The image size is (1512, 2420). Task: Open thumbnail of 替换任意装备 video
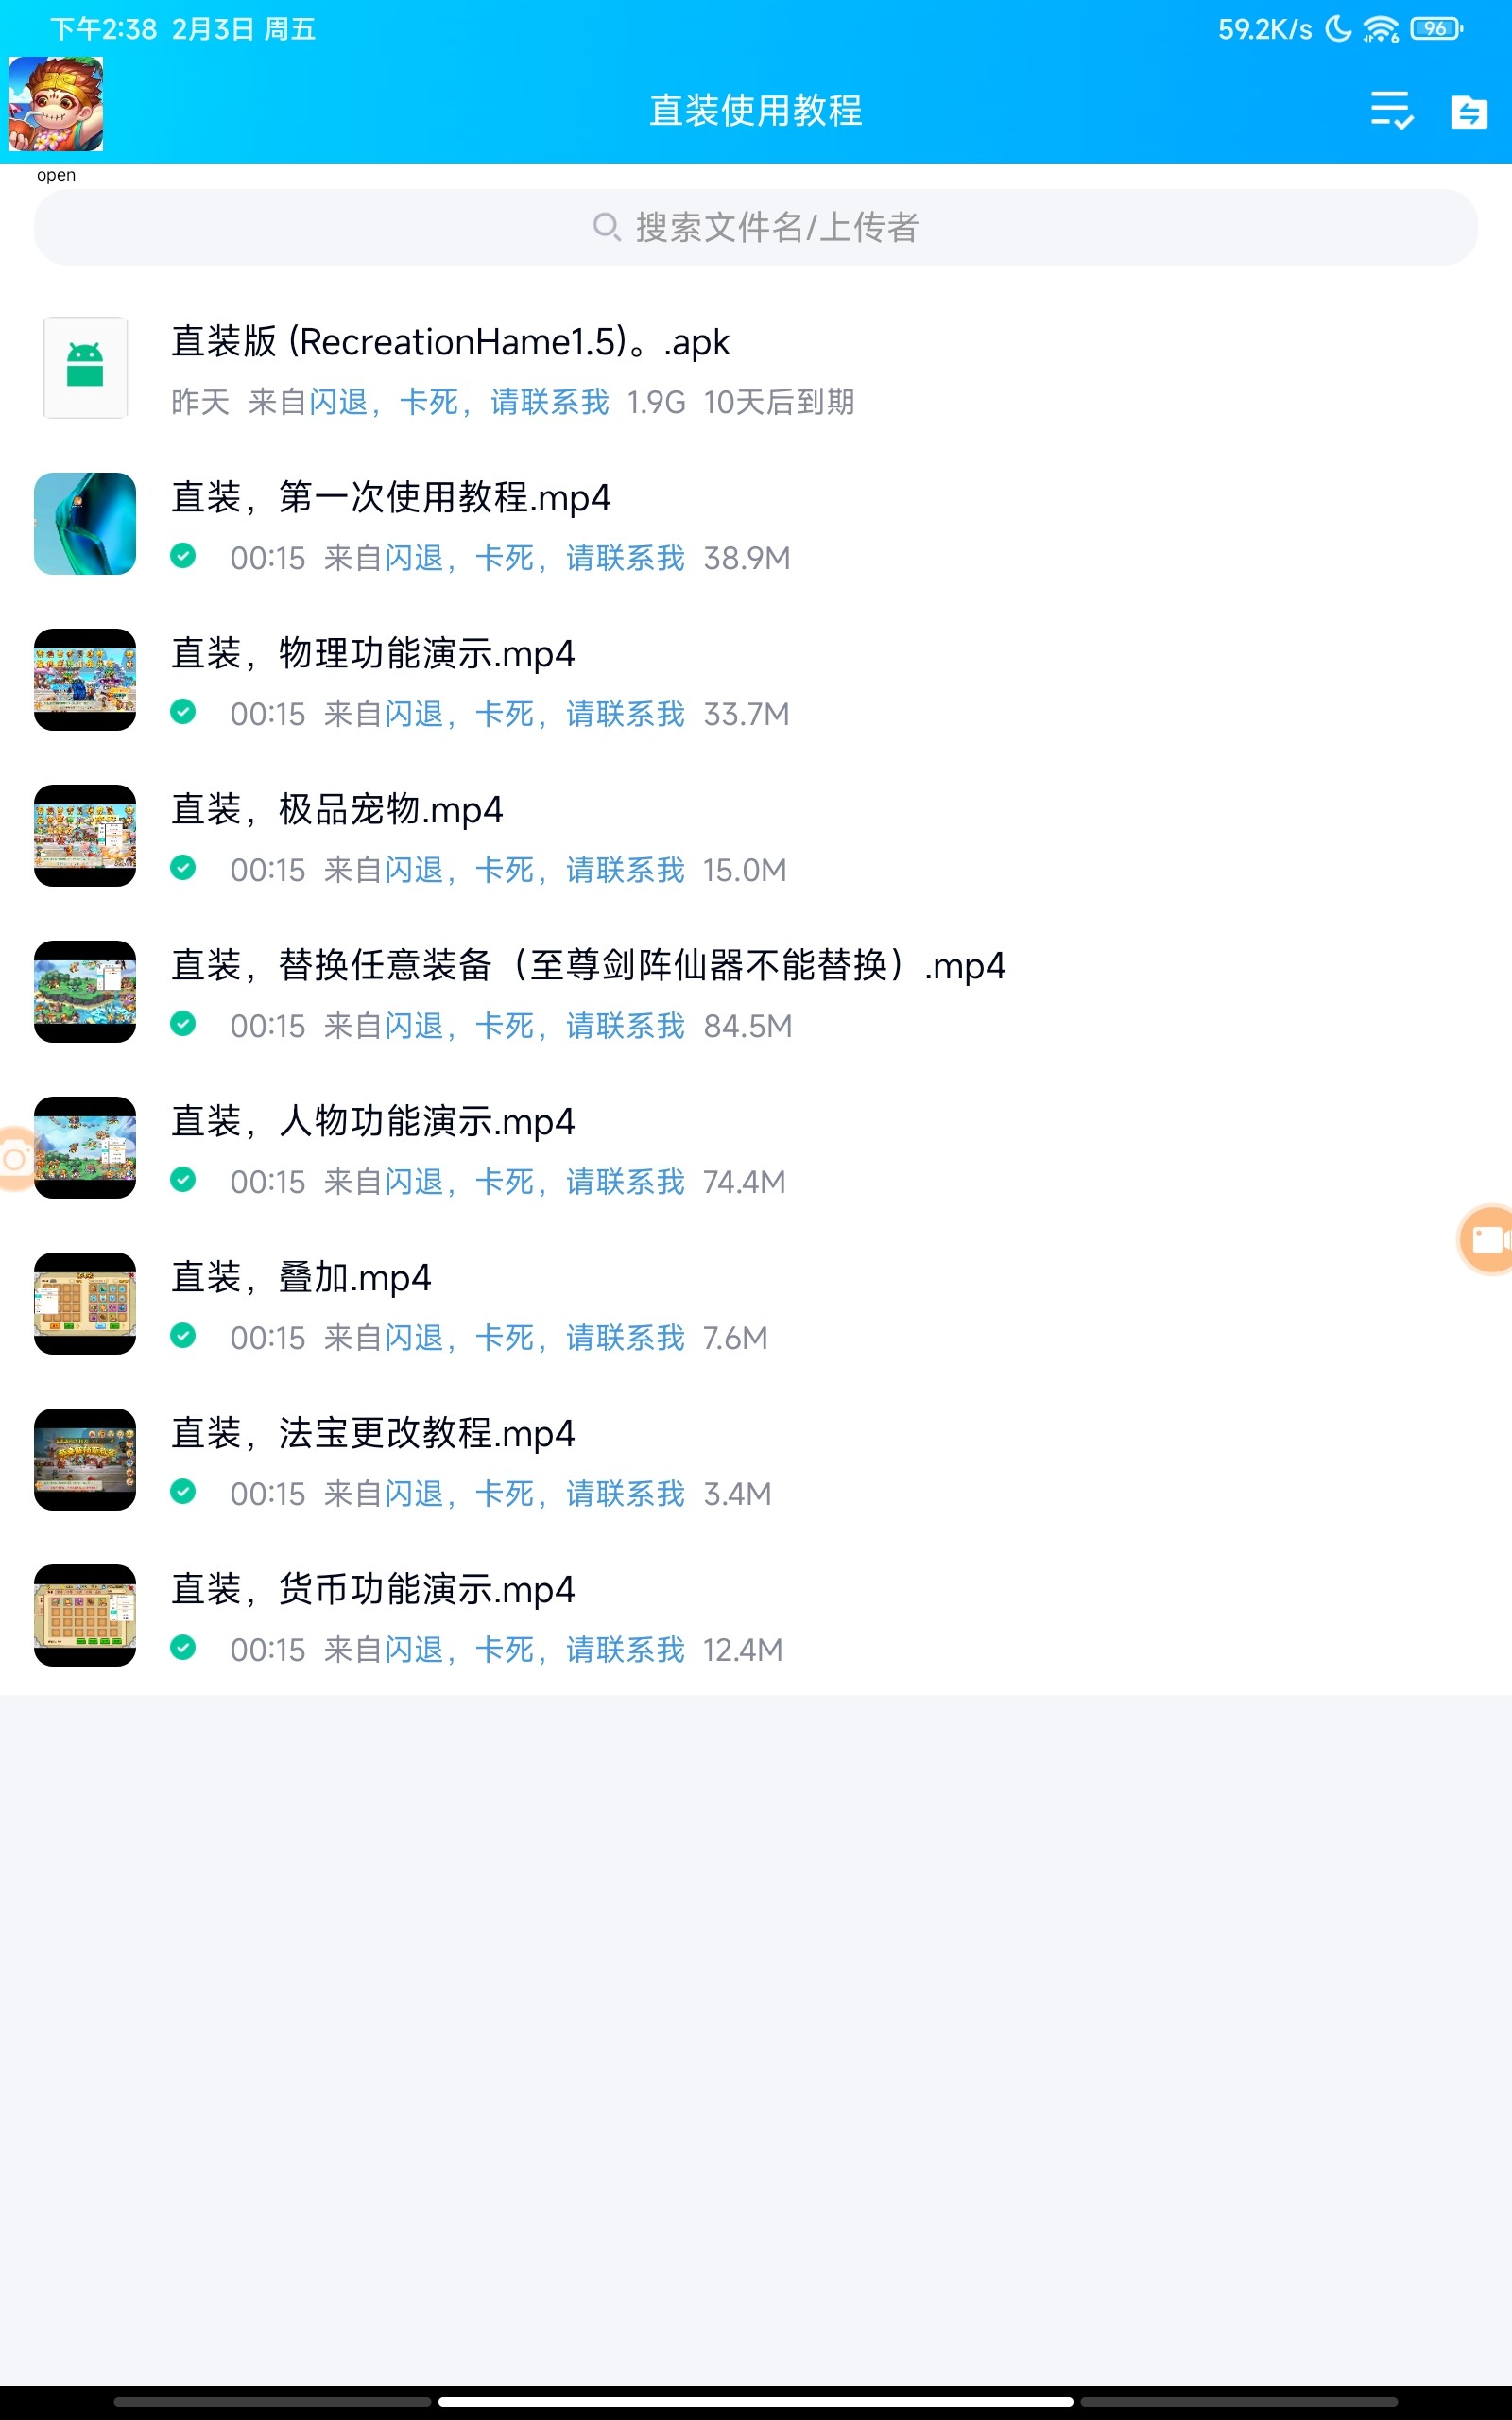(x=85, y=991)
